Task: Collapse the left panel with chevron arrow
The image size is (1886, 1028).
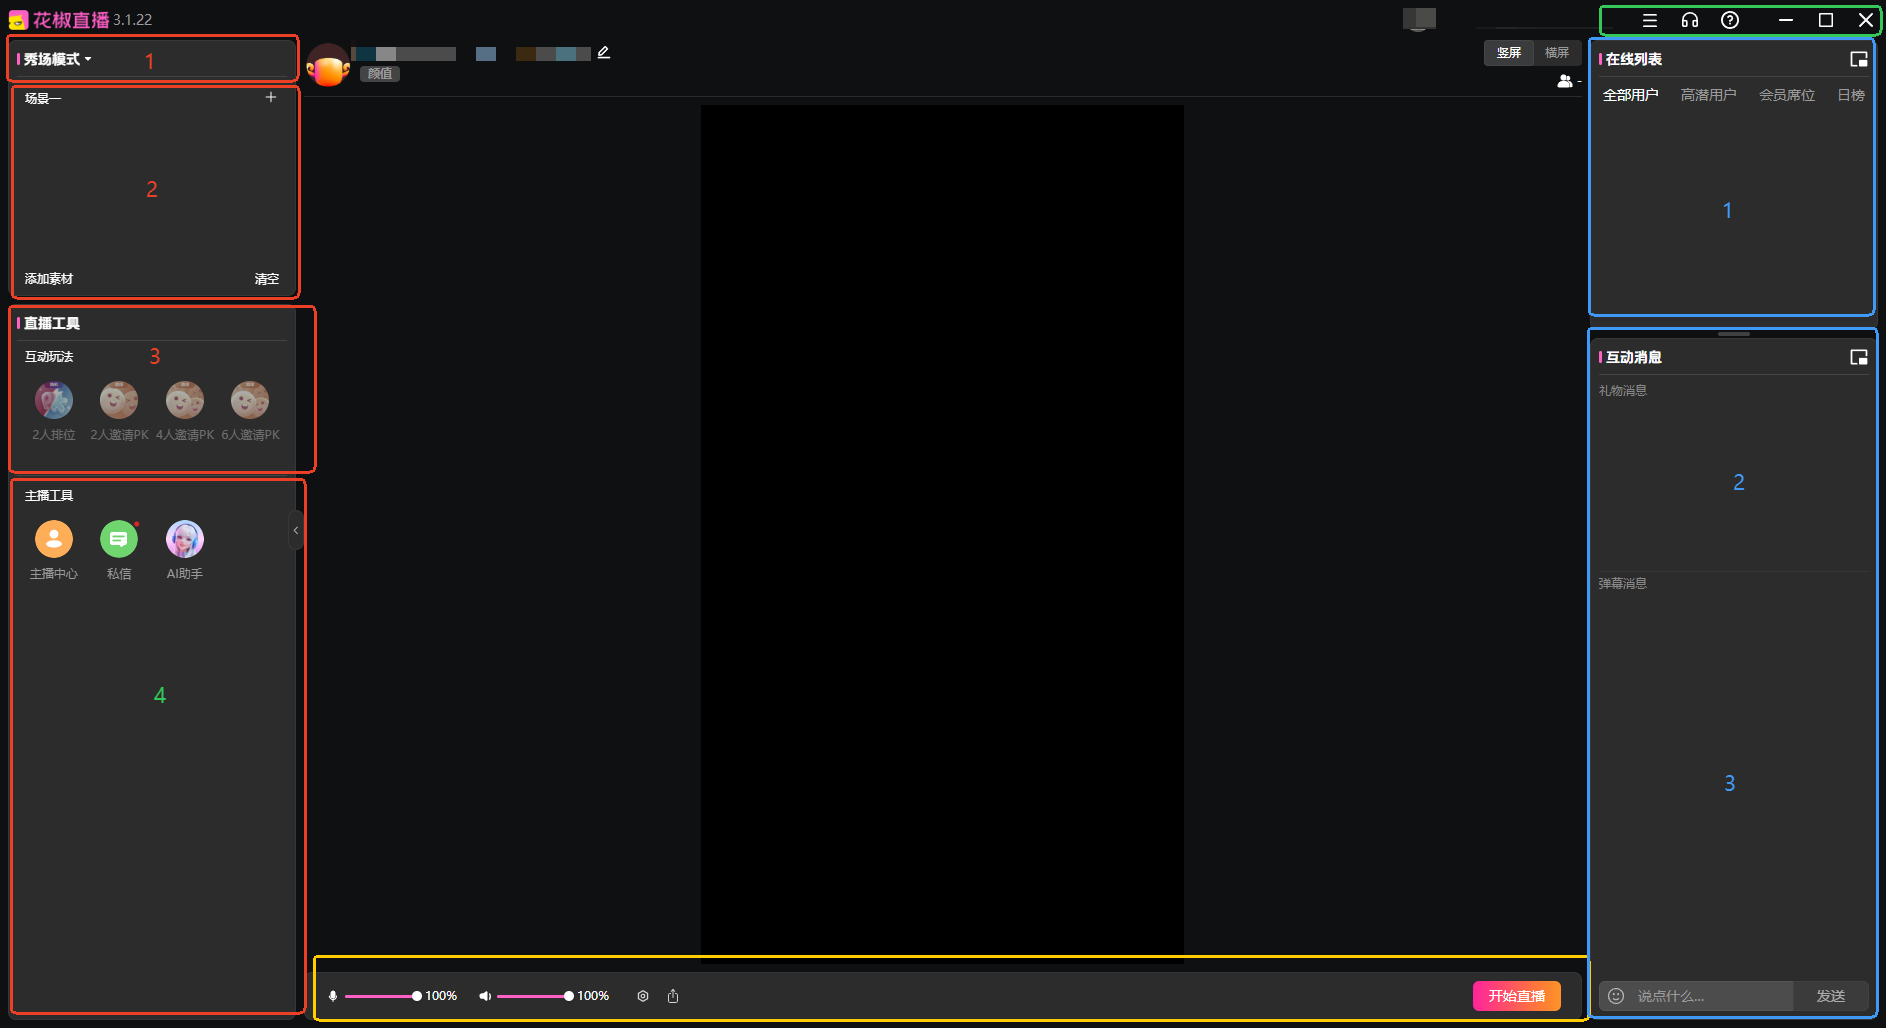Action: [296, 530]
